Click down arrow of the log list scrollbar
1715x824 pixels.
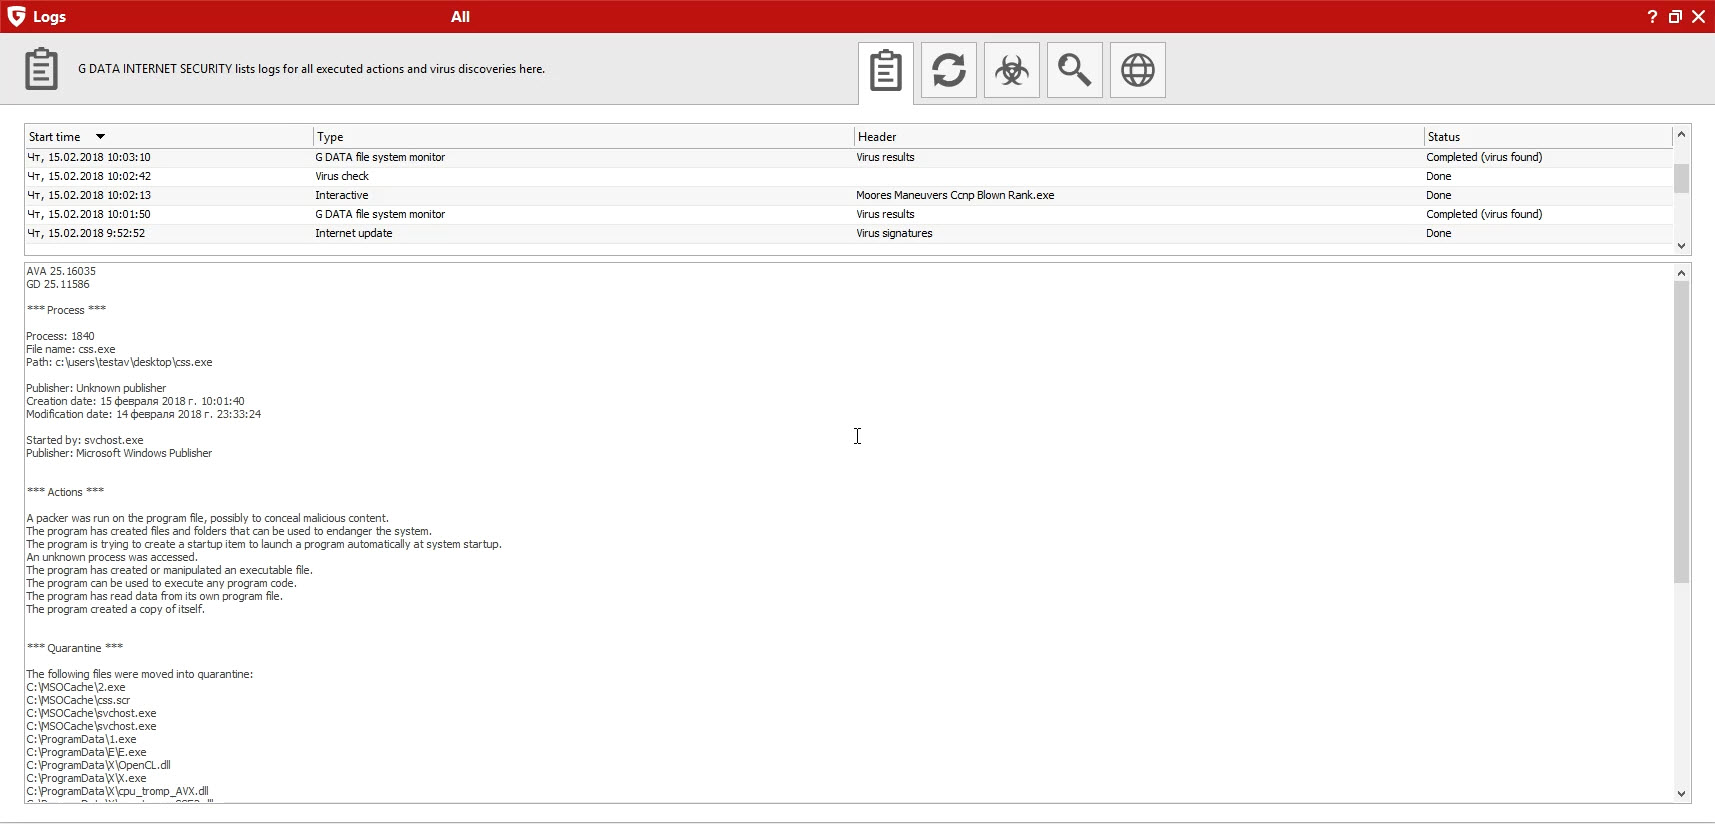1681,245
